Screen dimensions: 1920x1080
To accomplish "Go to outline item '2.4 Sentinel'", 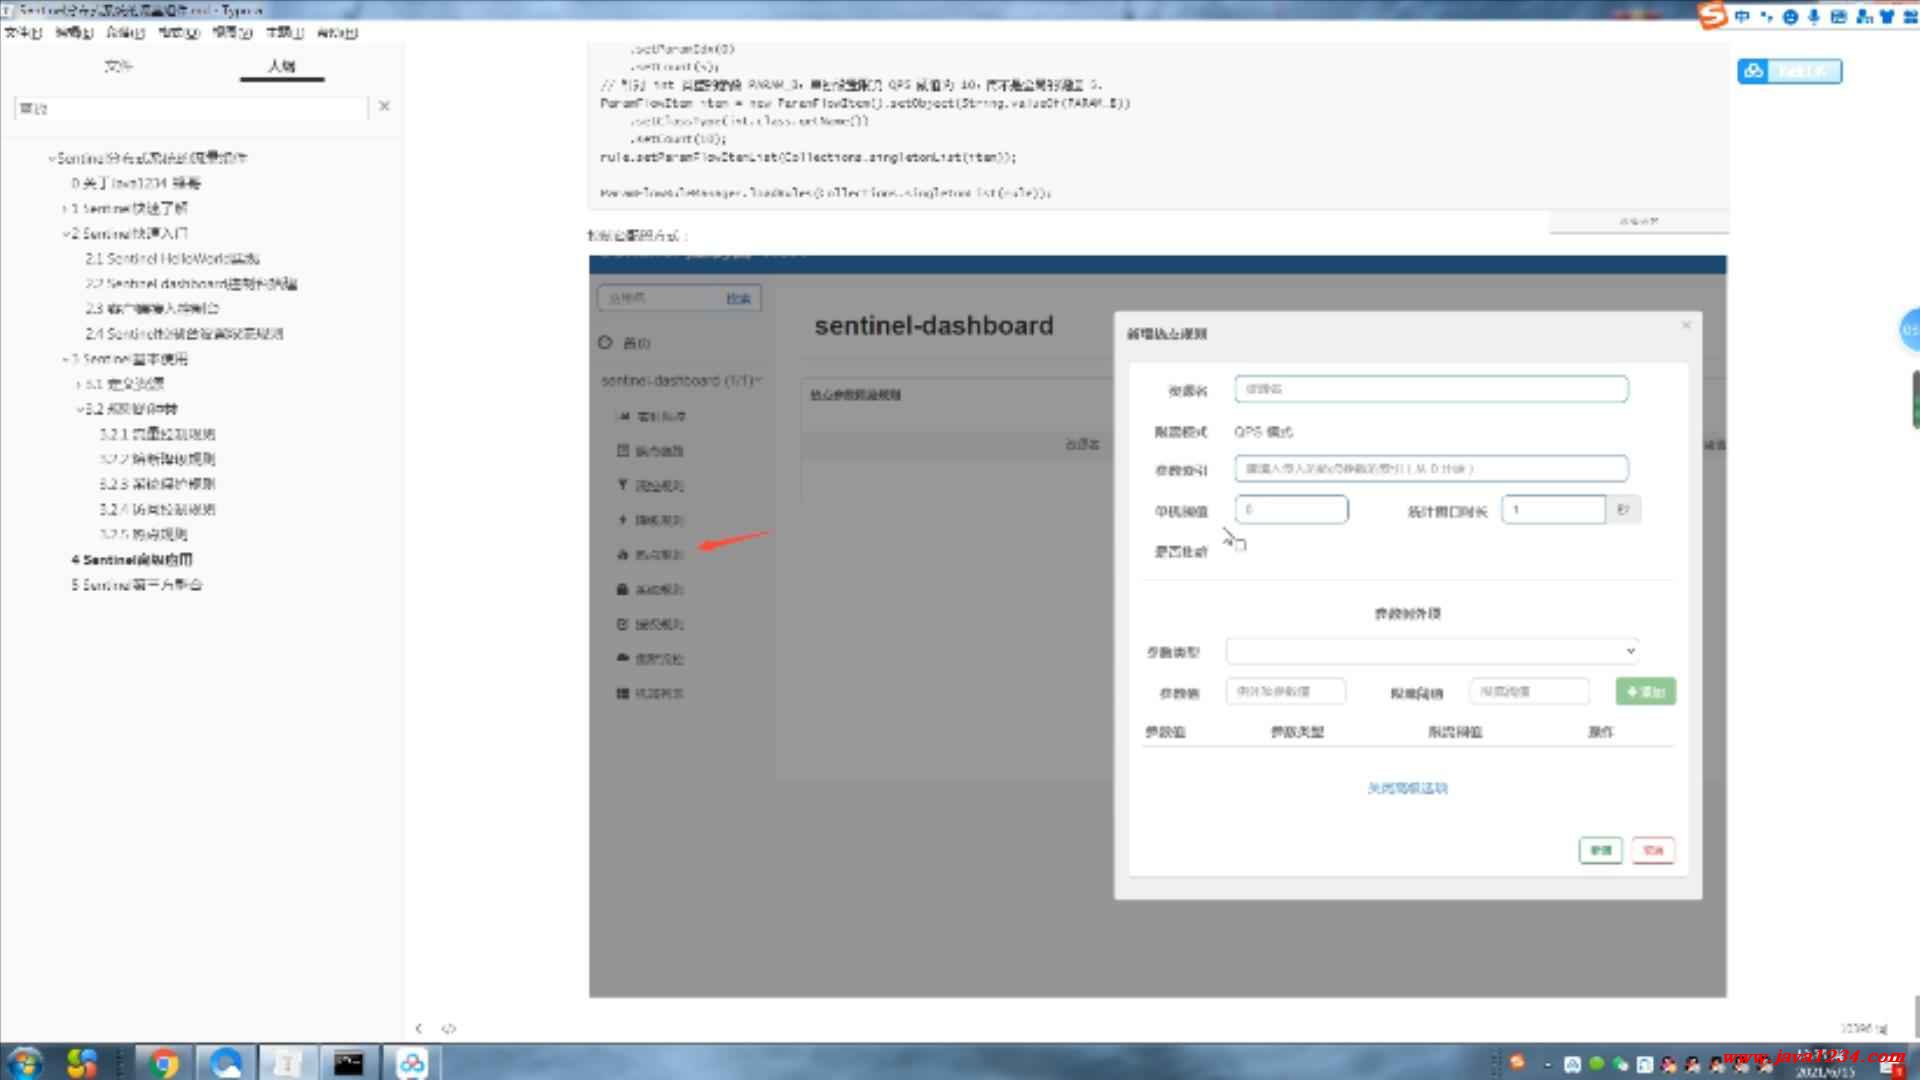I will pyautogui.click(x=184, y=333).
